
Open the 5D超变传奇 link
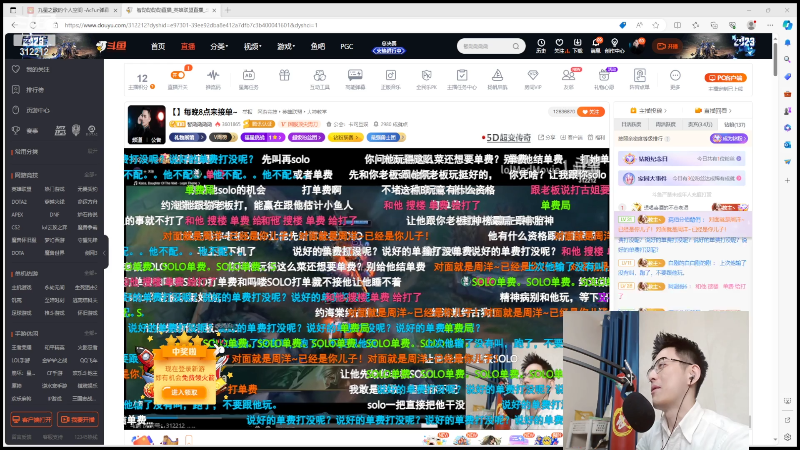[x=507, y=137]
